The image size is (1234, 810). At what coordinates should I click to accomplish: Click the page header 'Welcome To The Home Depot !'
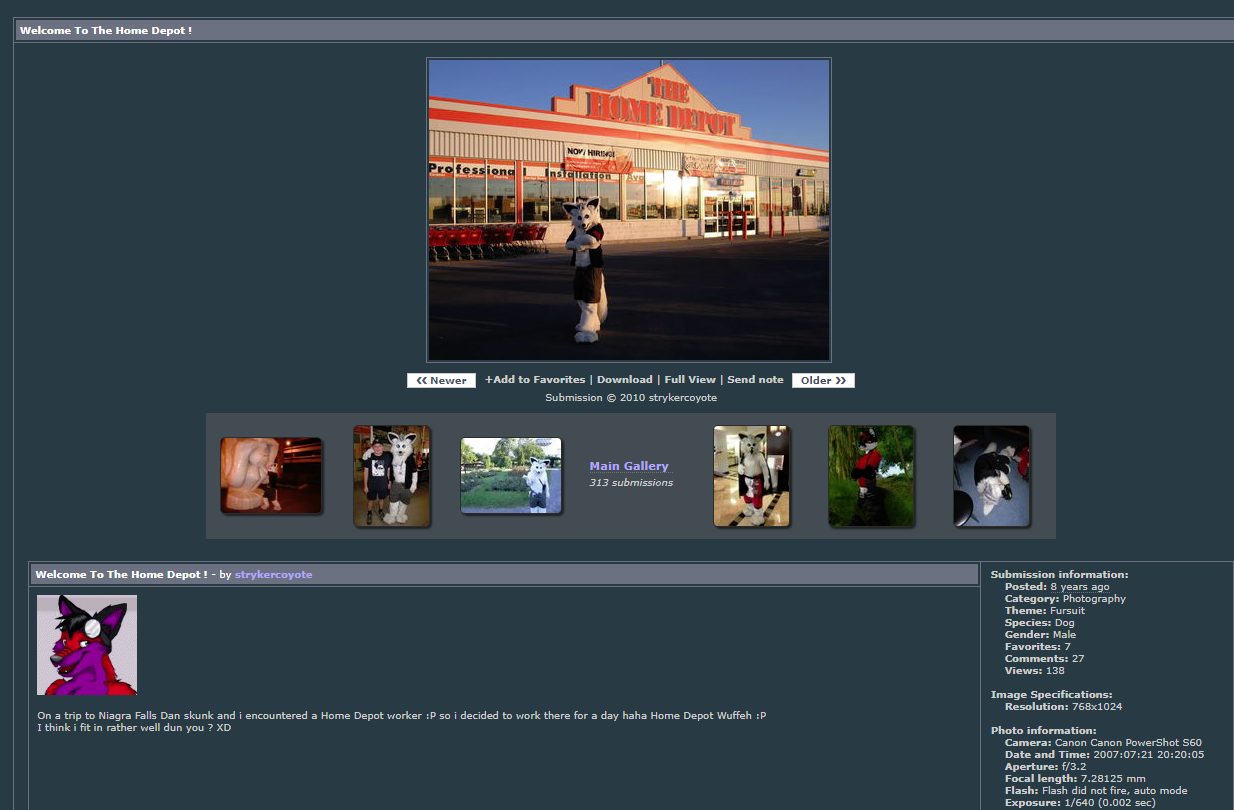[x=106, y=31]
